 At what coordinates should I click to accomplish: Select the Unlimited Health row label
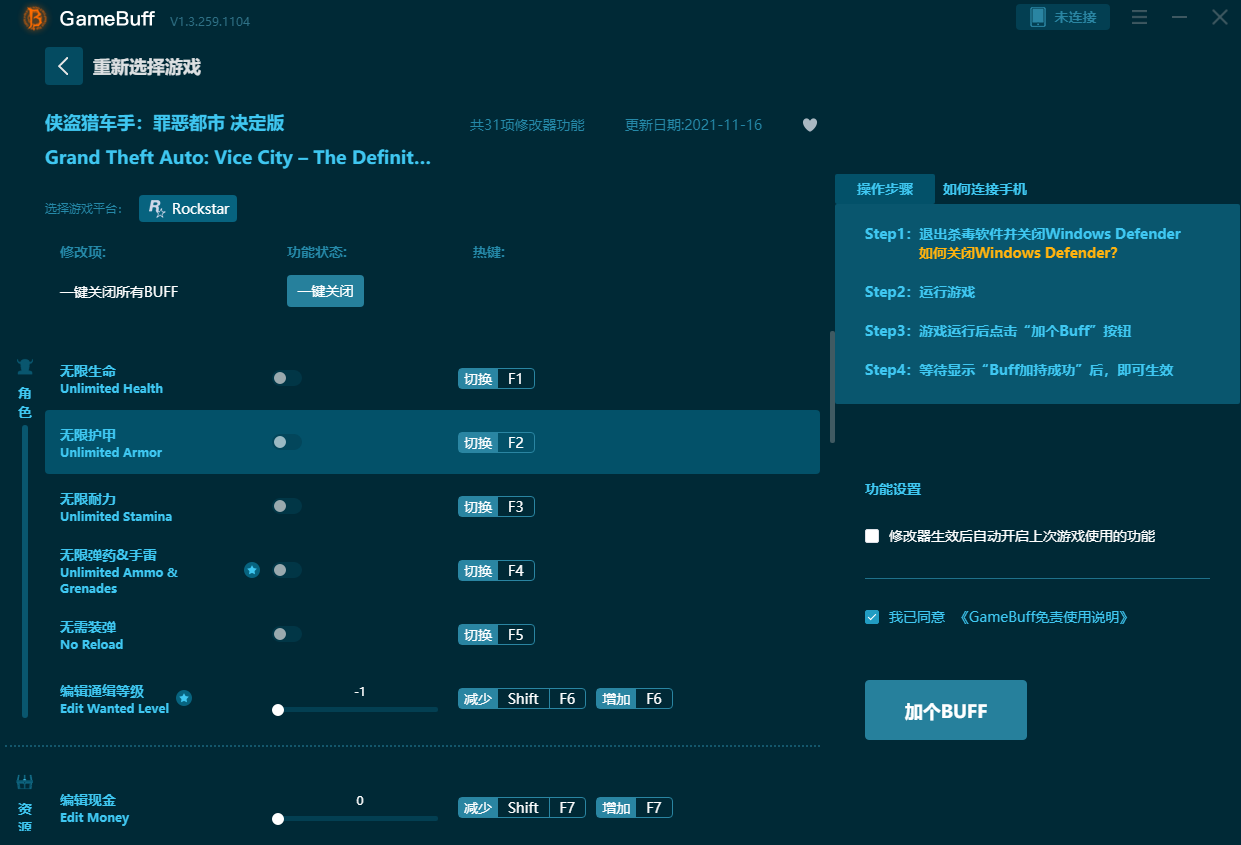click(x=111, y=379)
